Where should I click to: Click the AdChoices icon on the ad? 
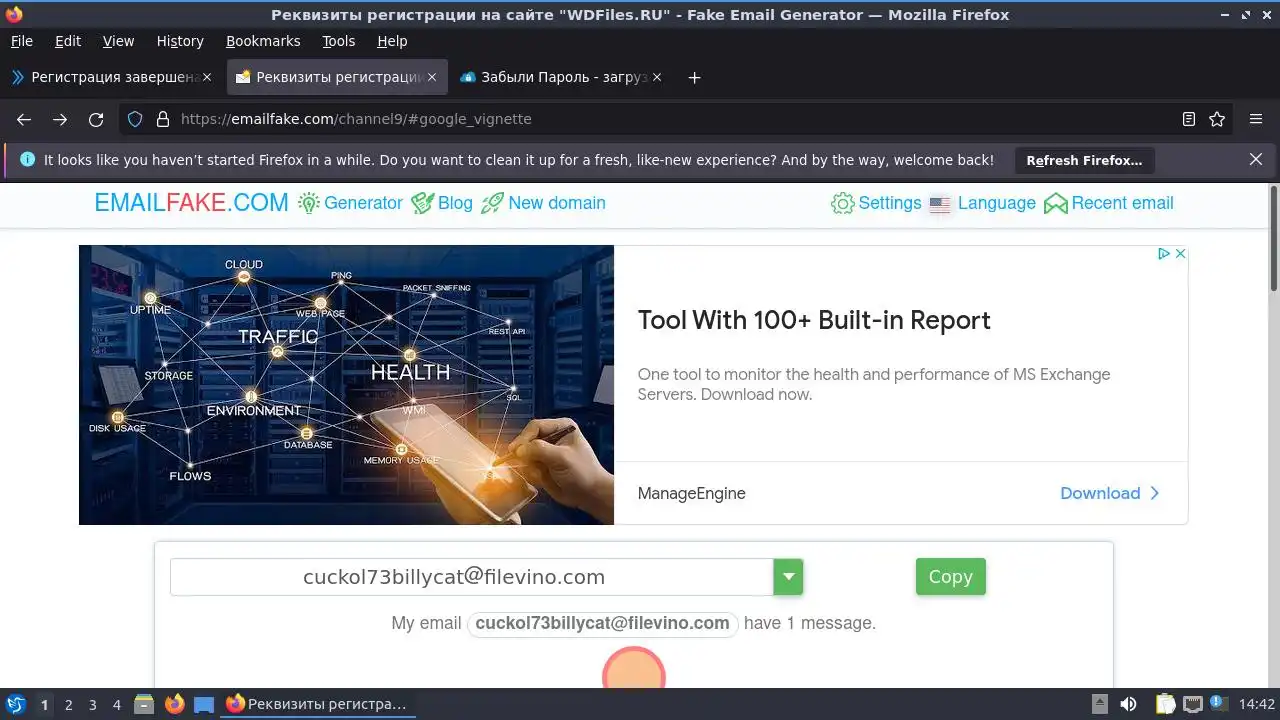[1164, 254]
